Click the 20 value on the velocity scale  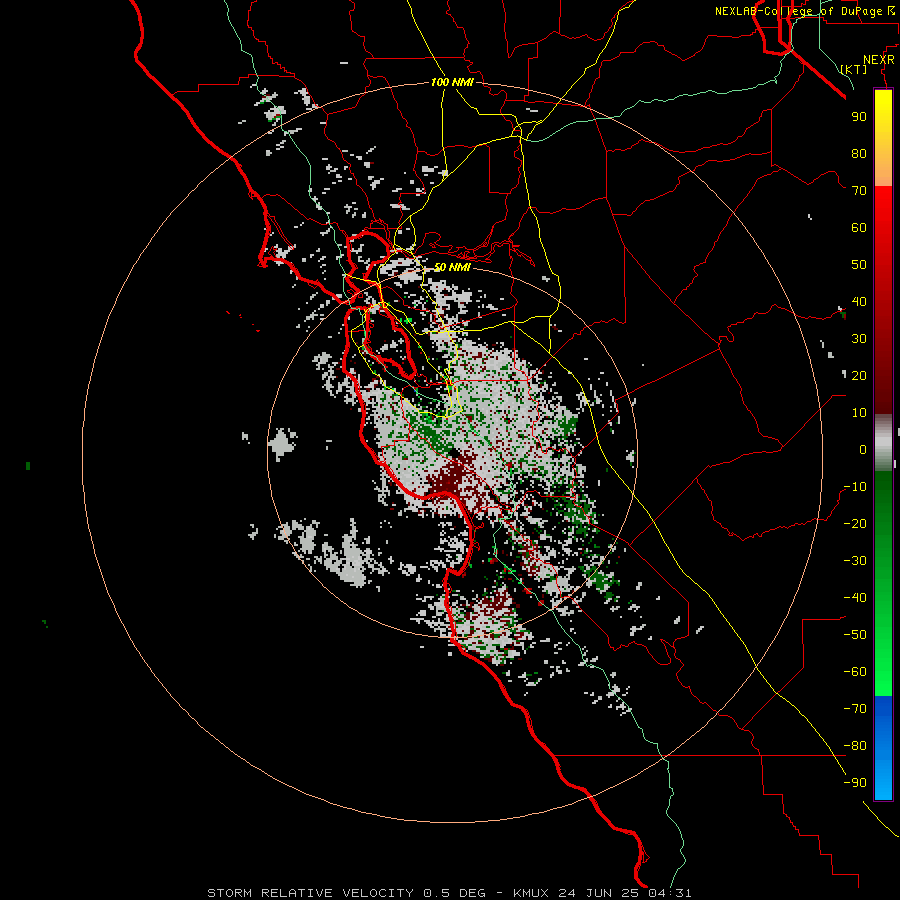tap(859, 376)
